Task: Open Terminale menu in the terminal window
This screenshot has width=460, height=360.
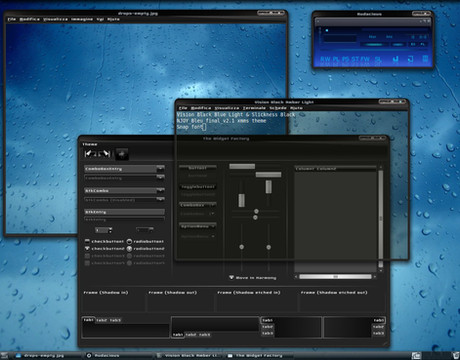Action: (x=254, y=108)
